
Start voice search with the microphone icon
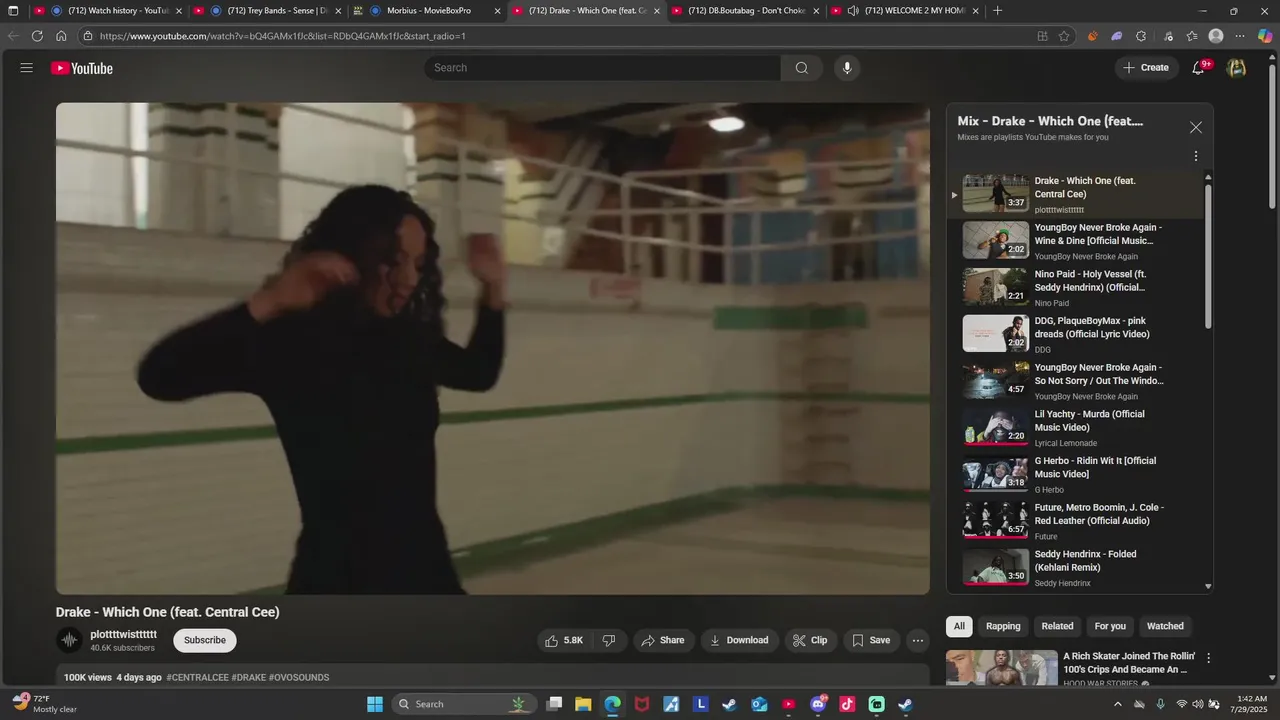coord(847,68)
